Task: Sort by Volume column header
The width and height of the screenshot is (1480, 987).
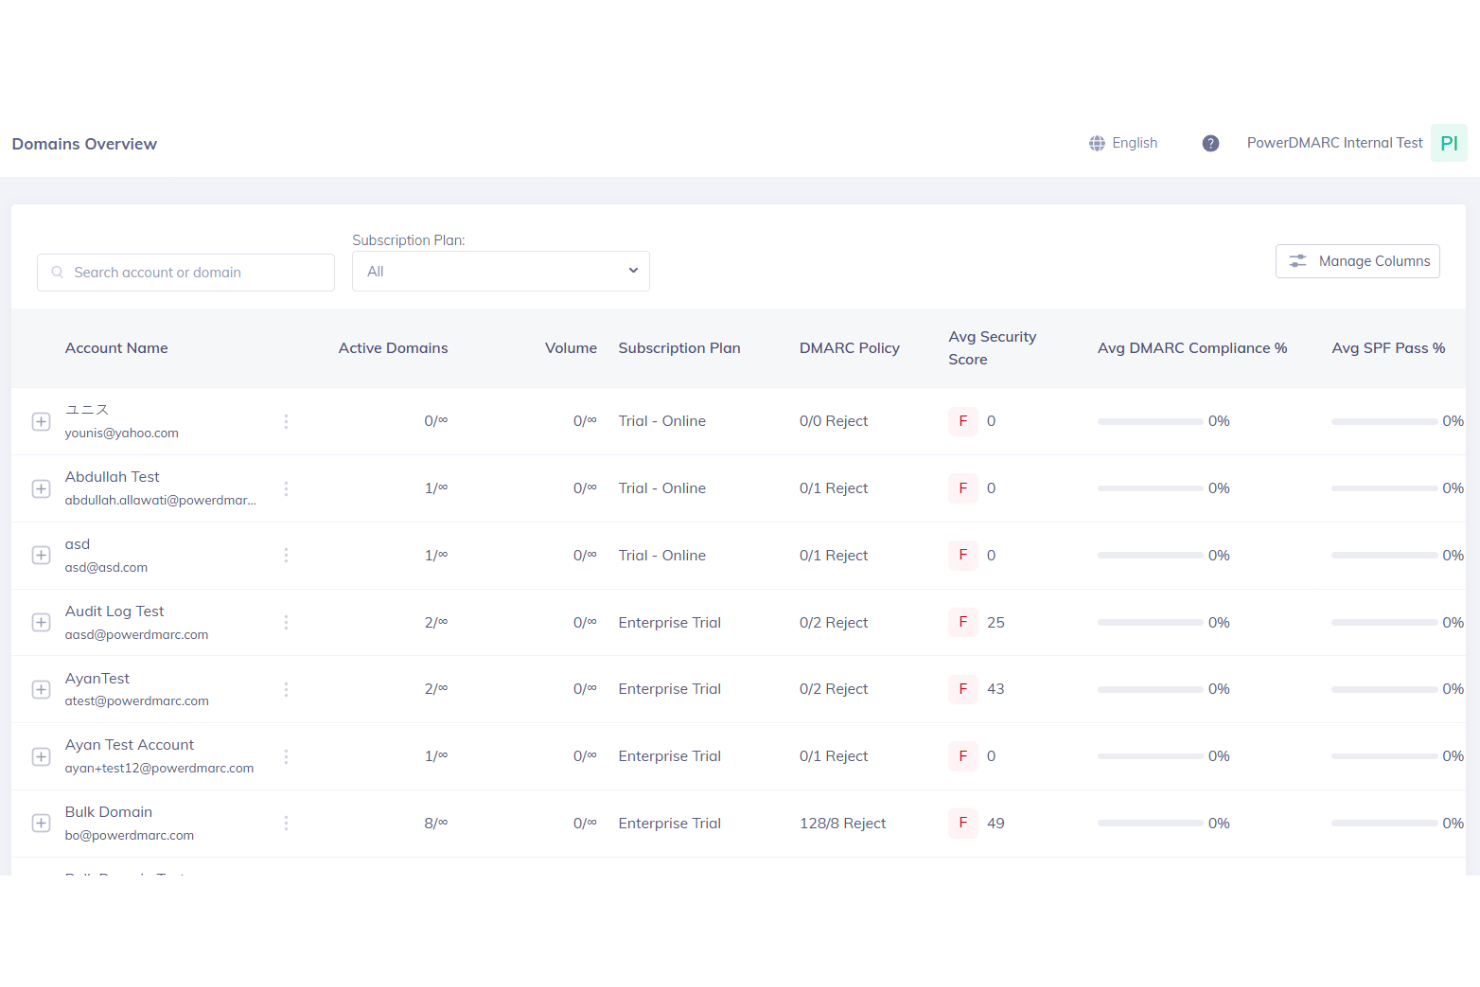Action: tap(571, 348)
